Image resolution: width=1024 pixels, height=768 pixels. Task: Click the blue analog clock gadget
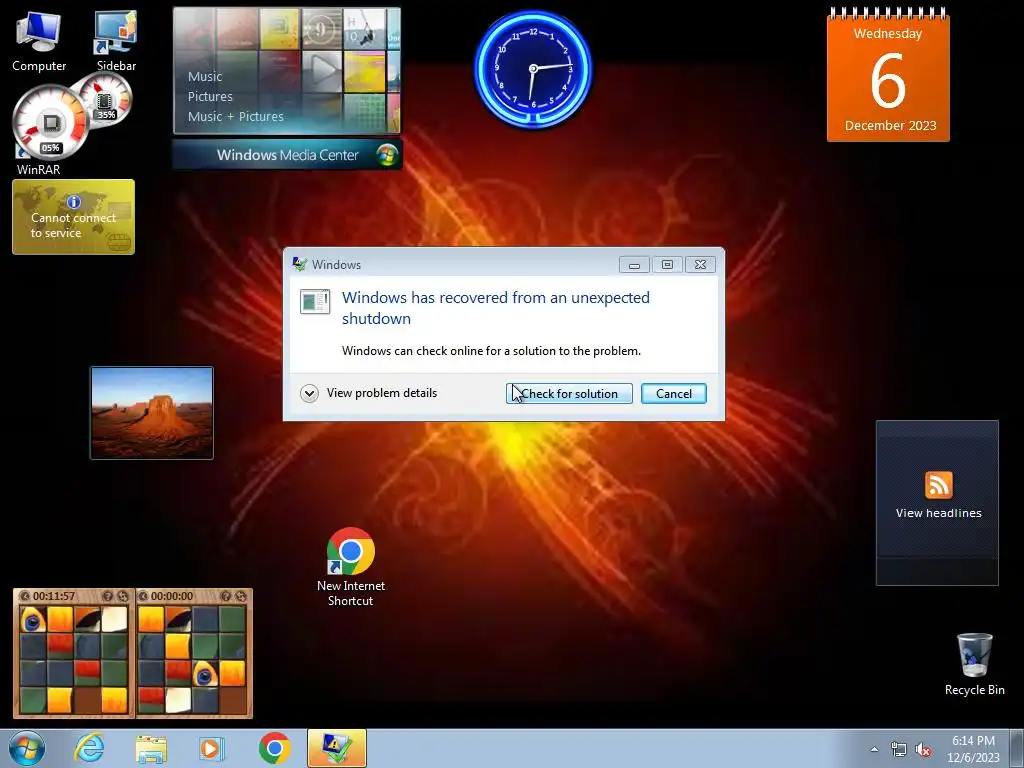(533, 69)
